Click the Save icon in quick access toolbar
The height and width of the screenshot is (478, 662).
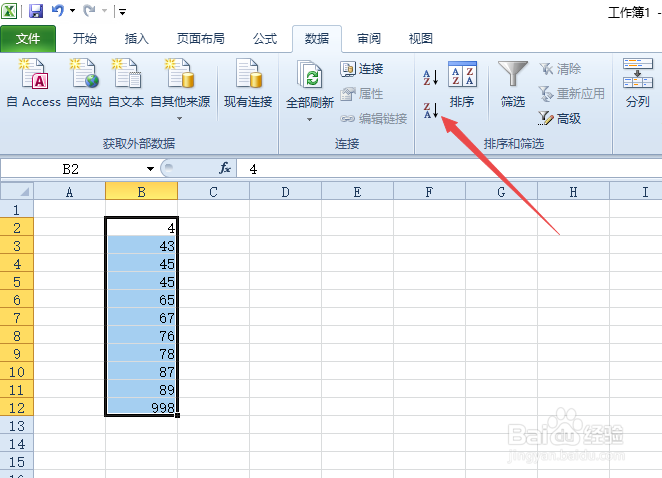click(36, 11)
